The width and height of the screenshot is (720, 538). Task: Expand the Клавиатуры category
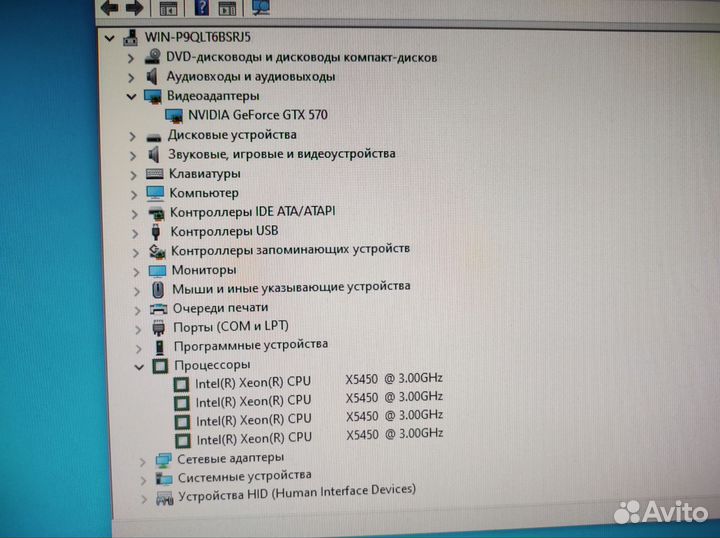[x=134, y=175]
